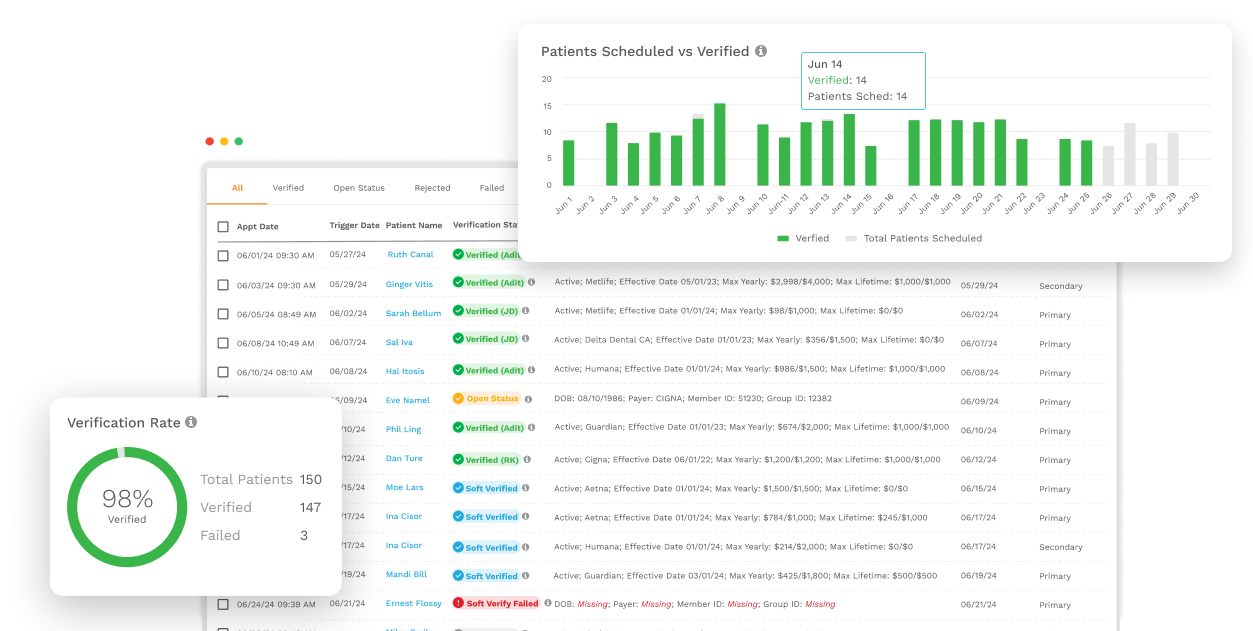Switch to the Open Status tab
This screenshot has width=1253, height=631.
(x=359, y=188)
